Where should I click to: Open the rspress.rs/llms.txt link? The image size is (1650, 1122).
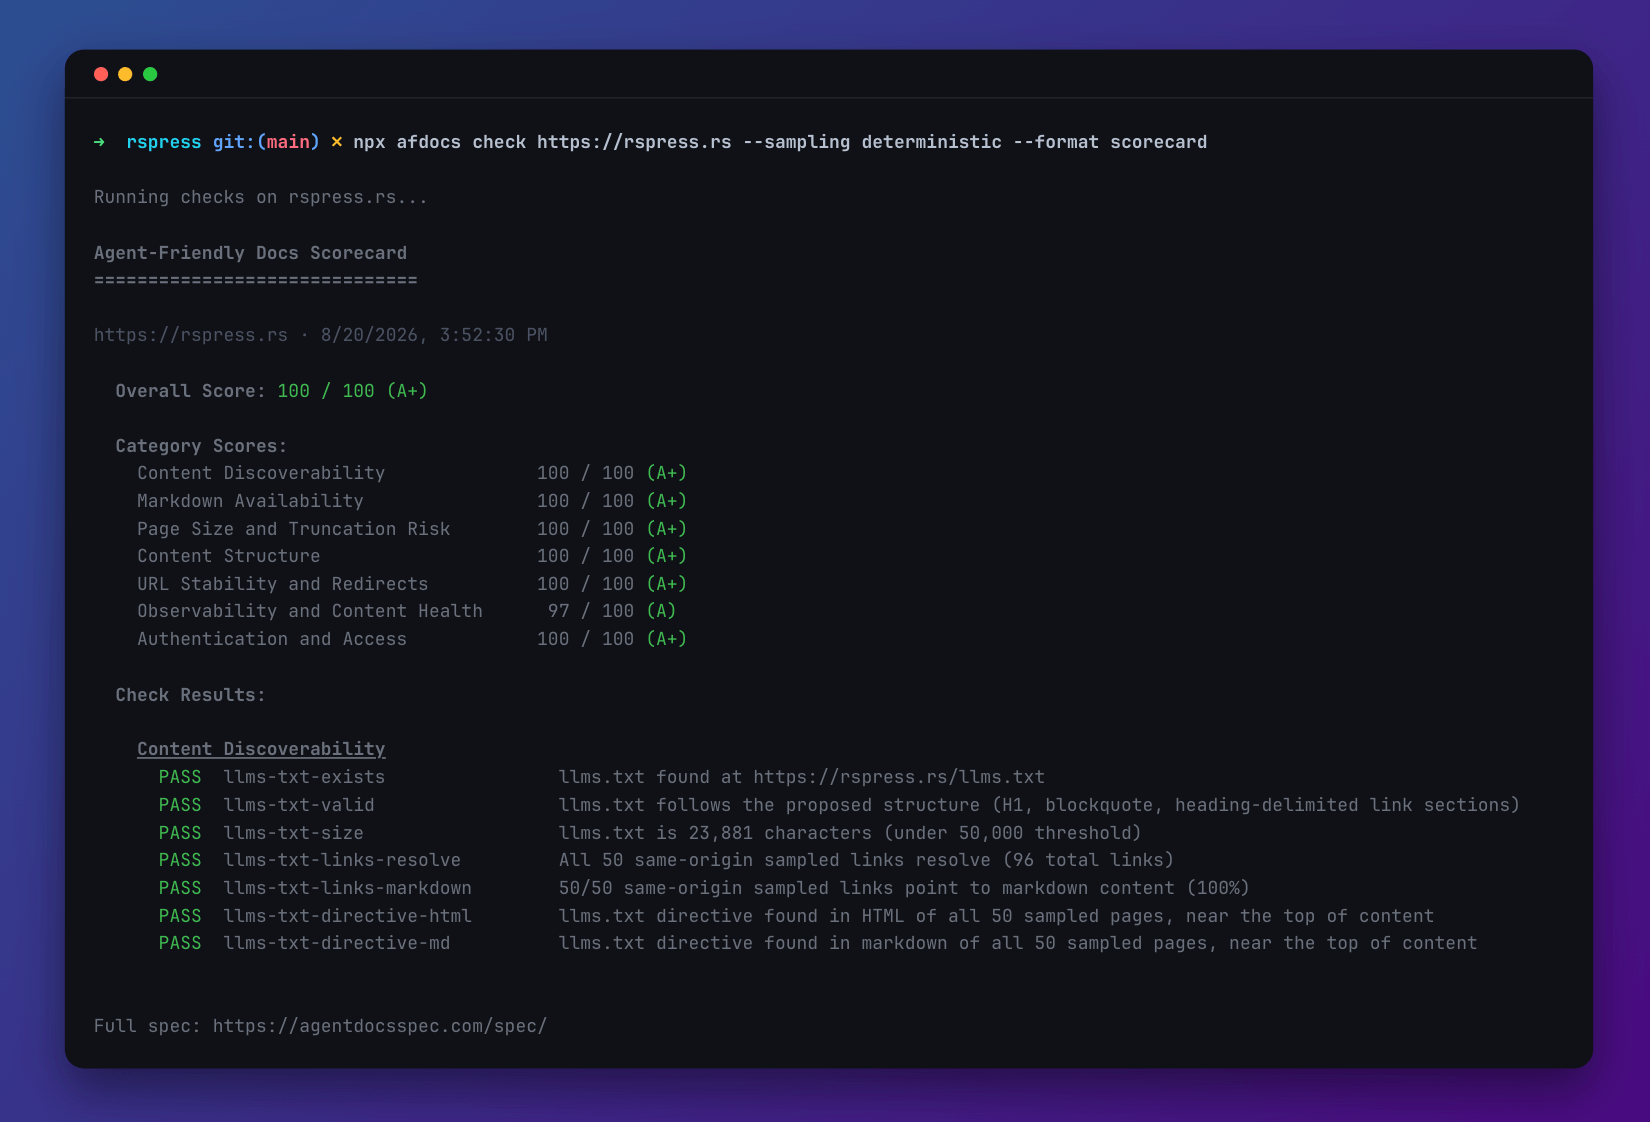click(x=899, y=777)
